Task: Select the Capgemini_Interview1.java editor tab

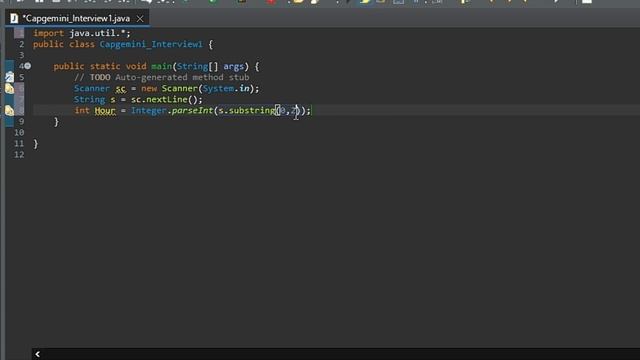Action: pyautogui.click(x=77, y=18)
